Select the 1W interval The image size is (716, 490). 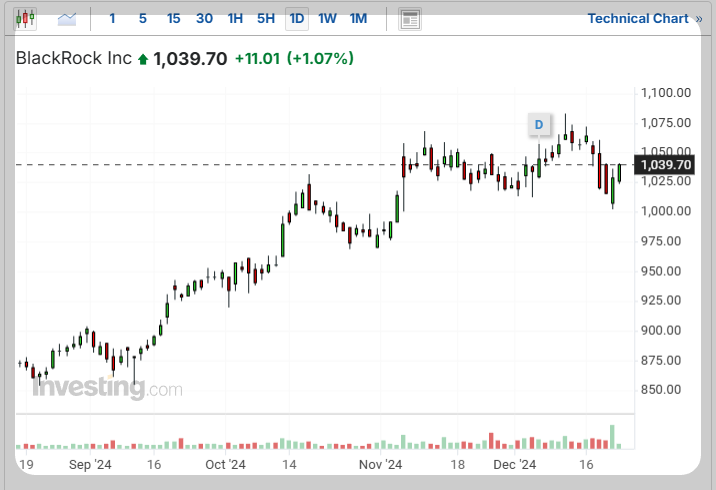[x=327, y=19]
